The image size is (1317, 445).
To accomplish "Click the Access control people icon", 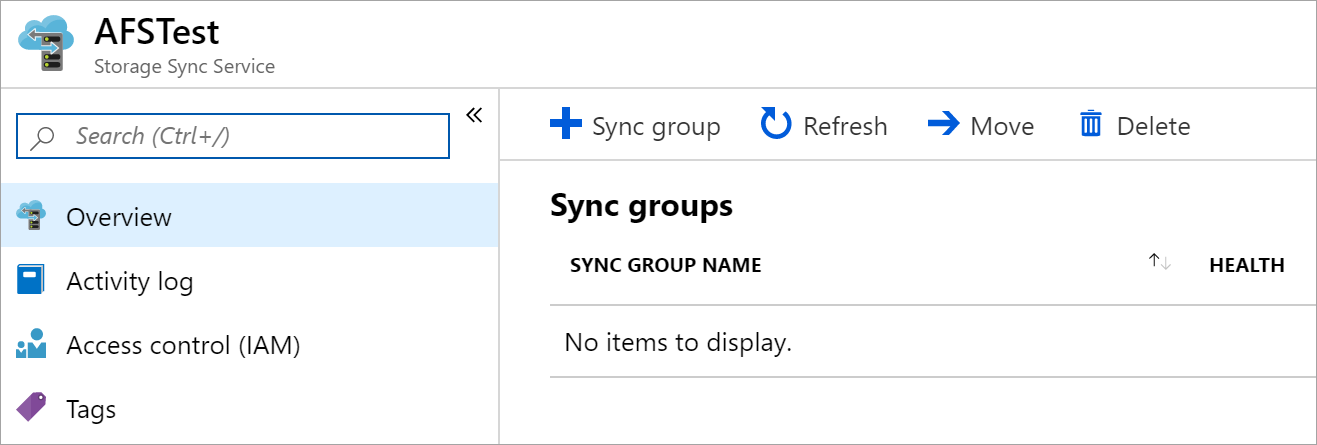I will click(32, 345).
